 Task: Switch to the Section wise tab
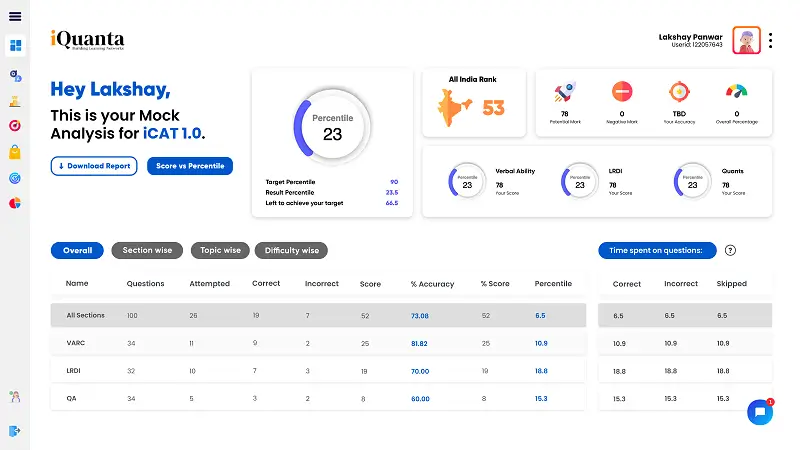pyautogui.click(x=147, y=251)
